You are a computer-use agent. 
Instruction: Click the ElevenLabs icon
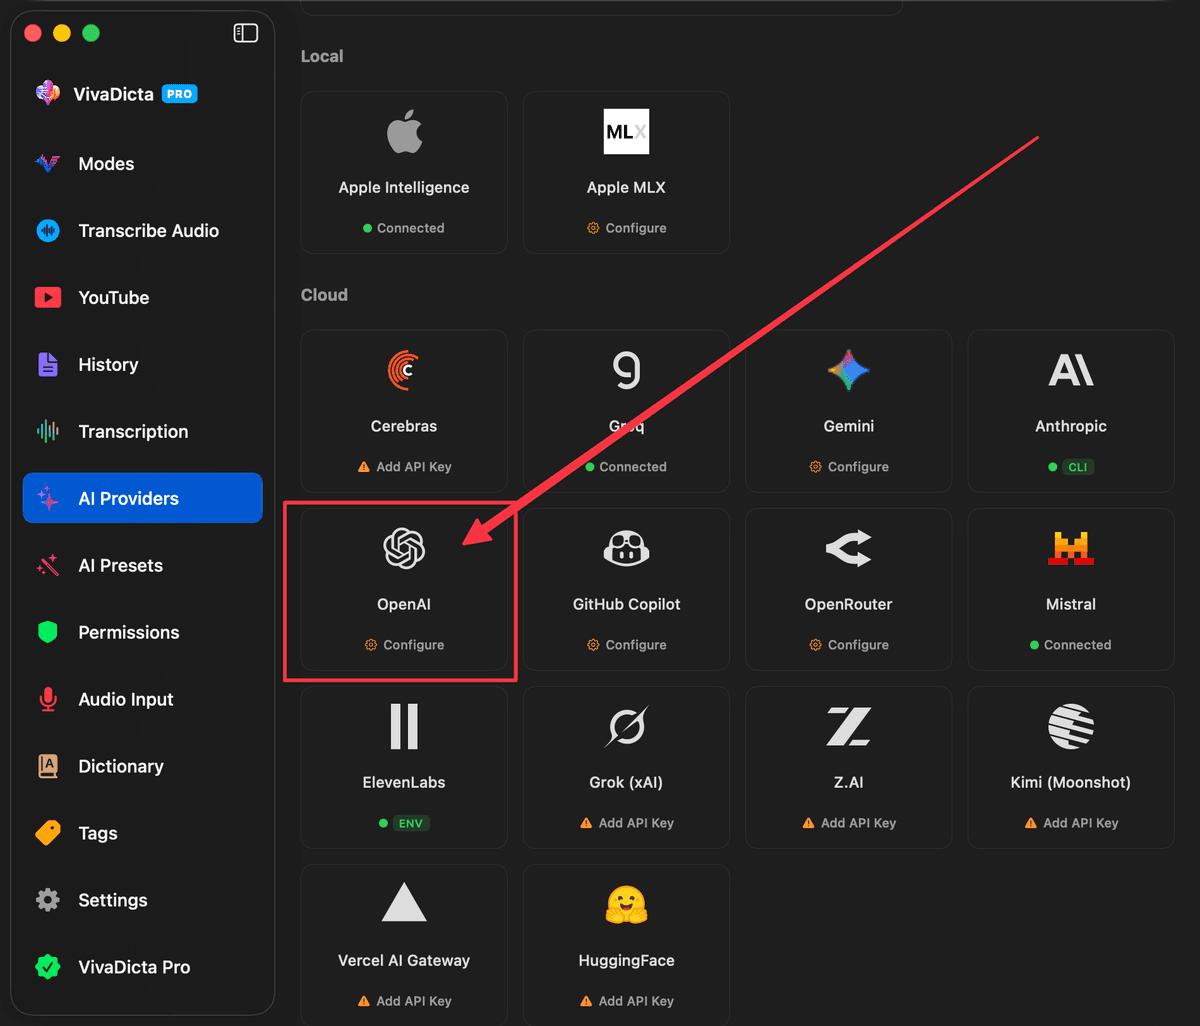click(x=404, y=726)
